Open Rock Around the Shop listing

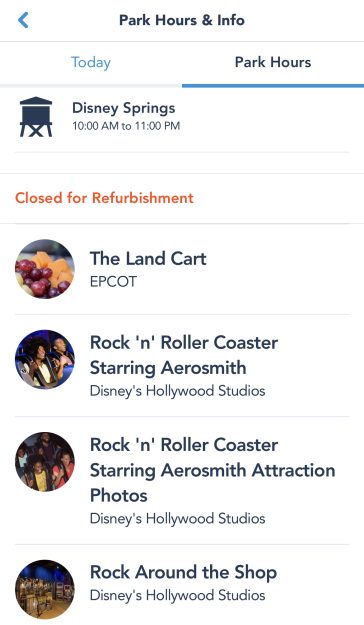182,585
